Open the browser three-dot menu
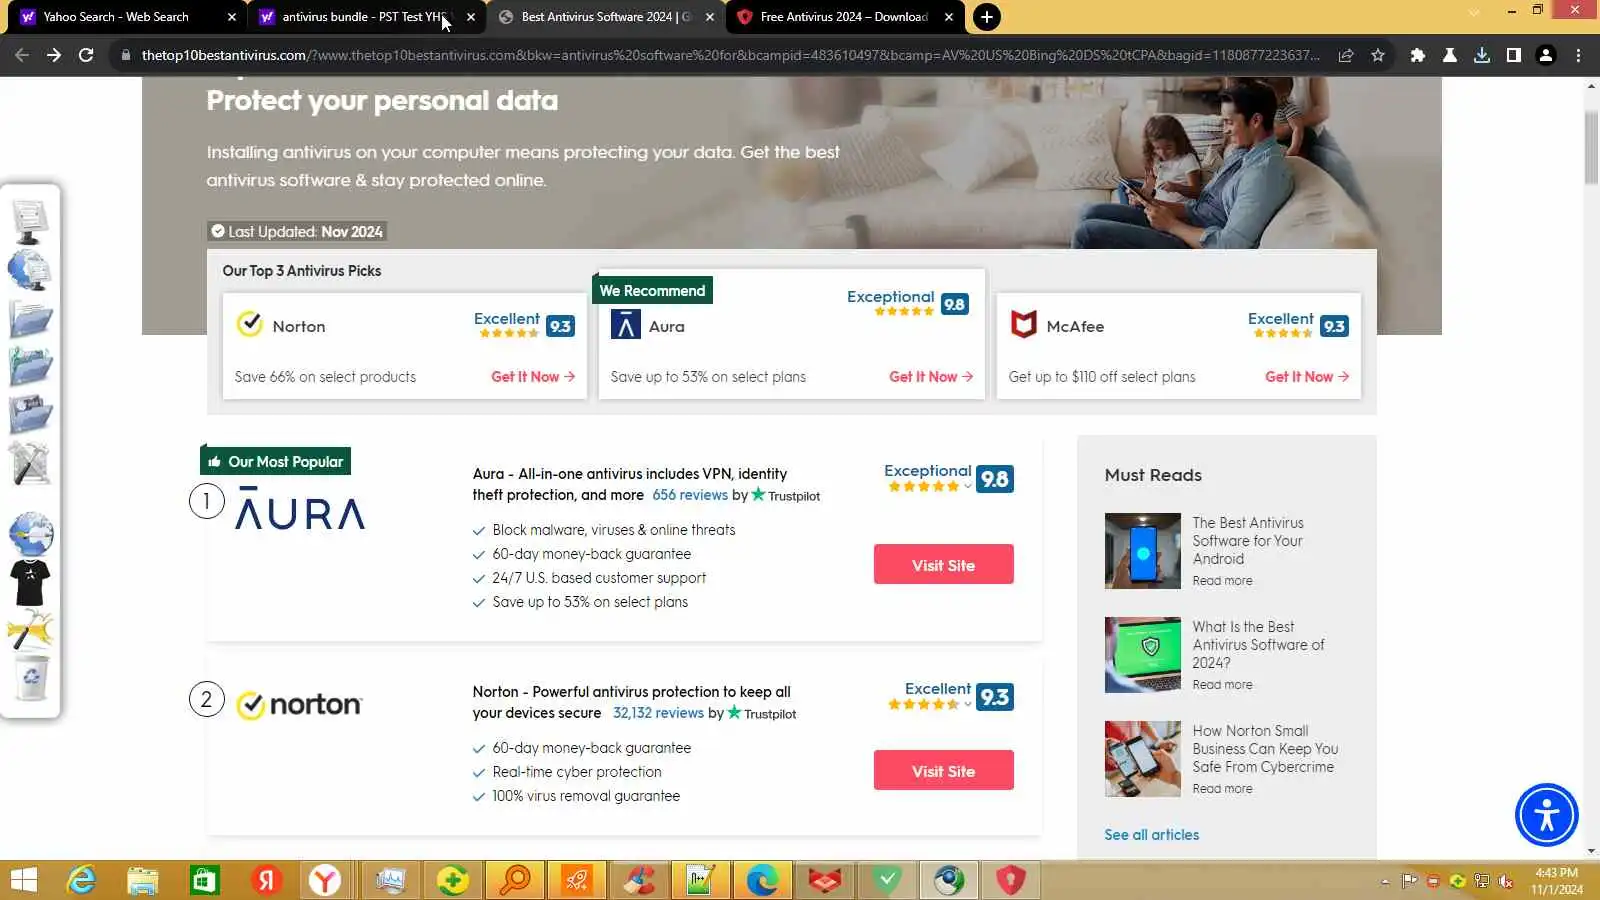Viewport: 1600px width, 900px height. click(x=1579, y=55)
